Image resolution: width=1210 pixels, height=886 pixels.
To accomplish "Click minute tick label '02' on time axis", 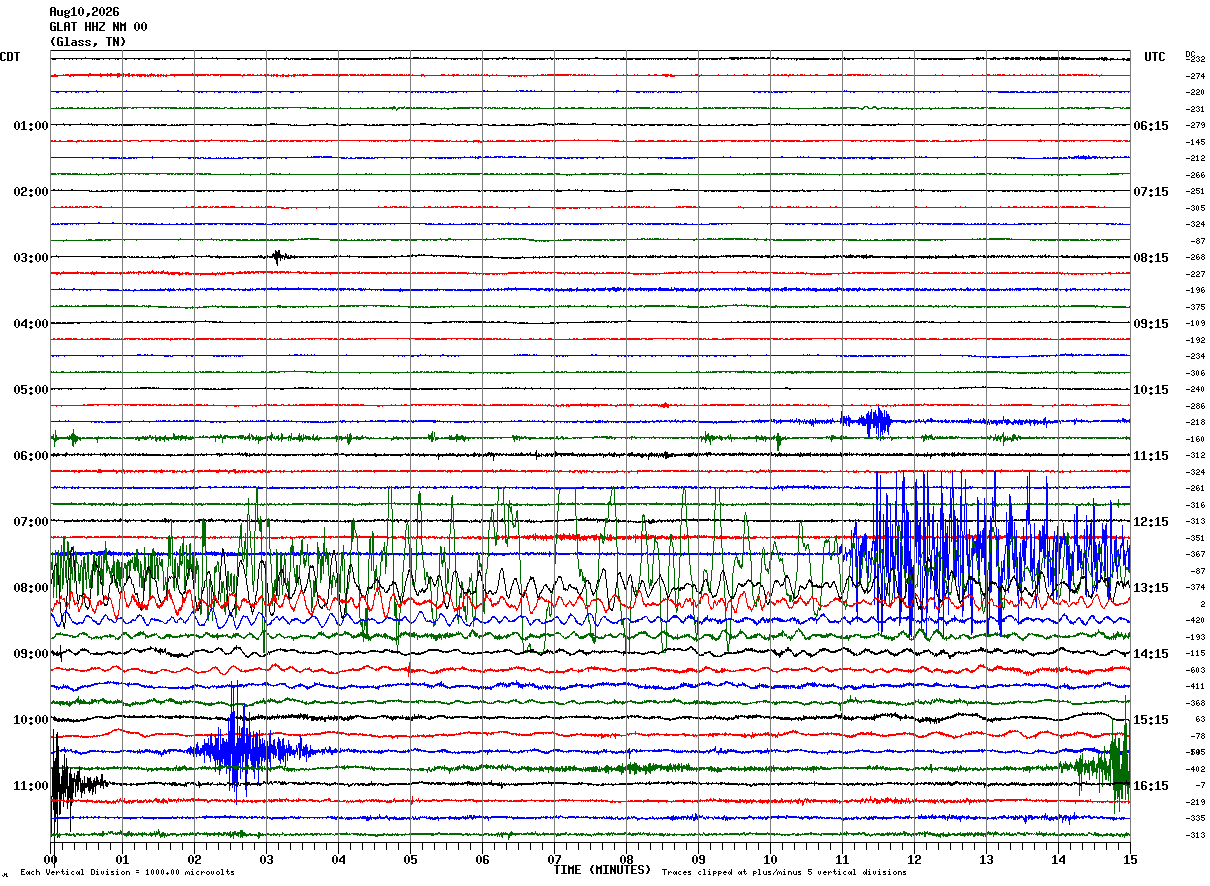I will point(195,860).
